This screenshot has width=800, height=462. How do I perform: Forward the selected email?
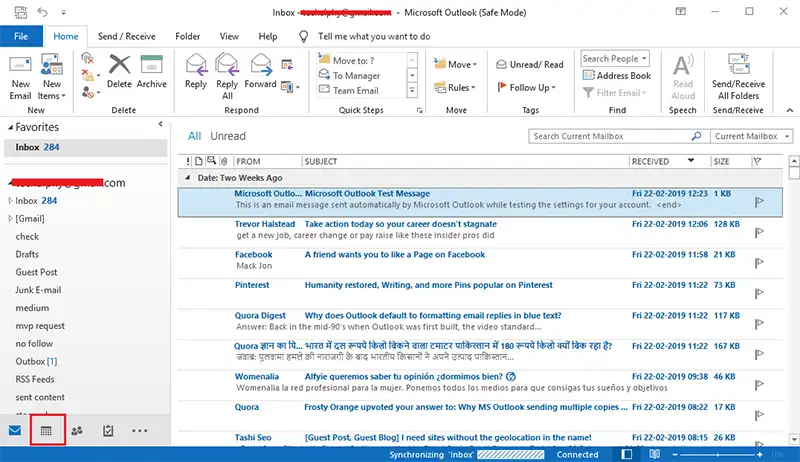pyautogui.click(x=260, y=72)
